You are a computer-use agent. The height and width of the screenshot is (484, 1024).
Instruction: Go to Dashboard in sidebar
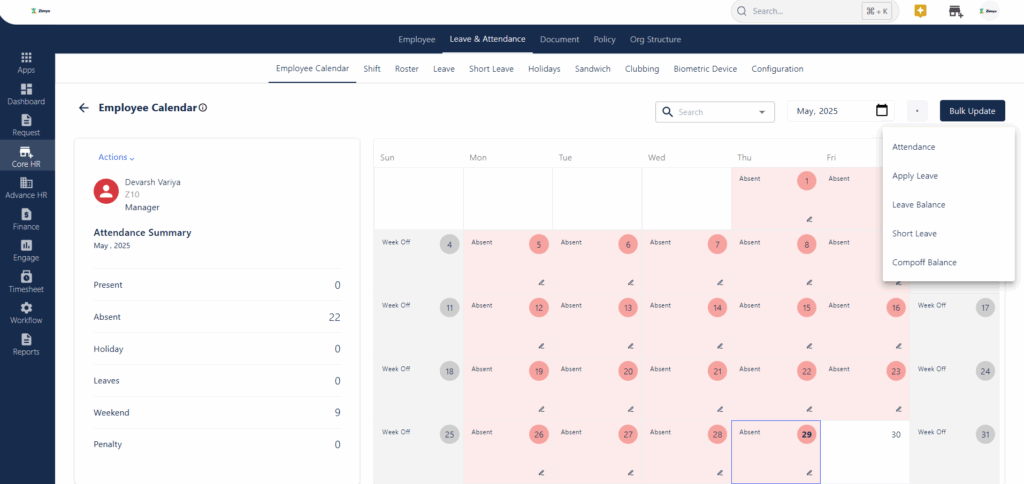point(27,94)
